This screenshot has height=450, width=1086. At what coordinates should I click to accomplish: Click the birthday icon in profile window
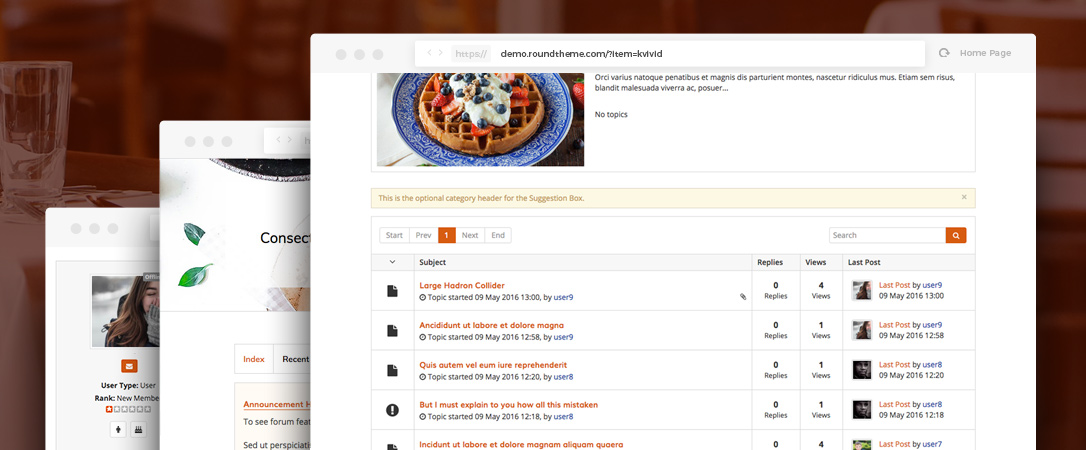click(138, 430)
